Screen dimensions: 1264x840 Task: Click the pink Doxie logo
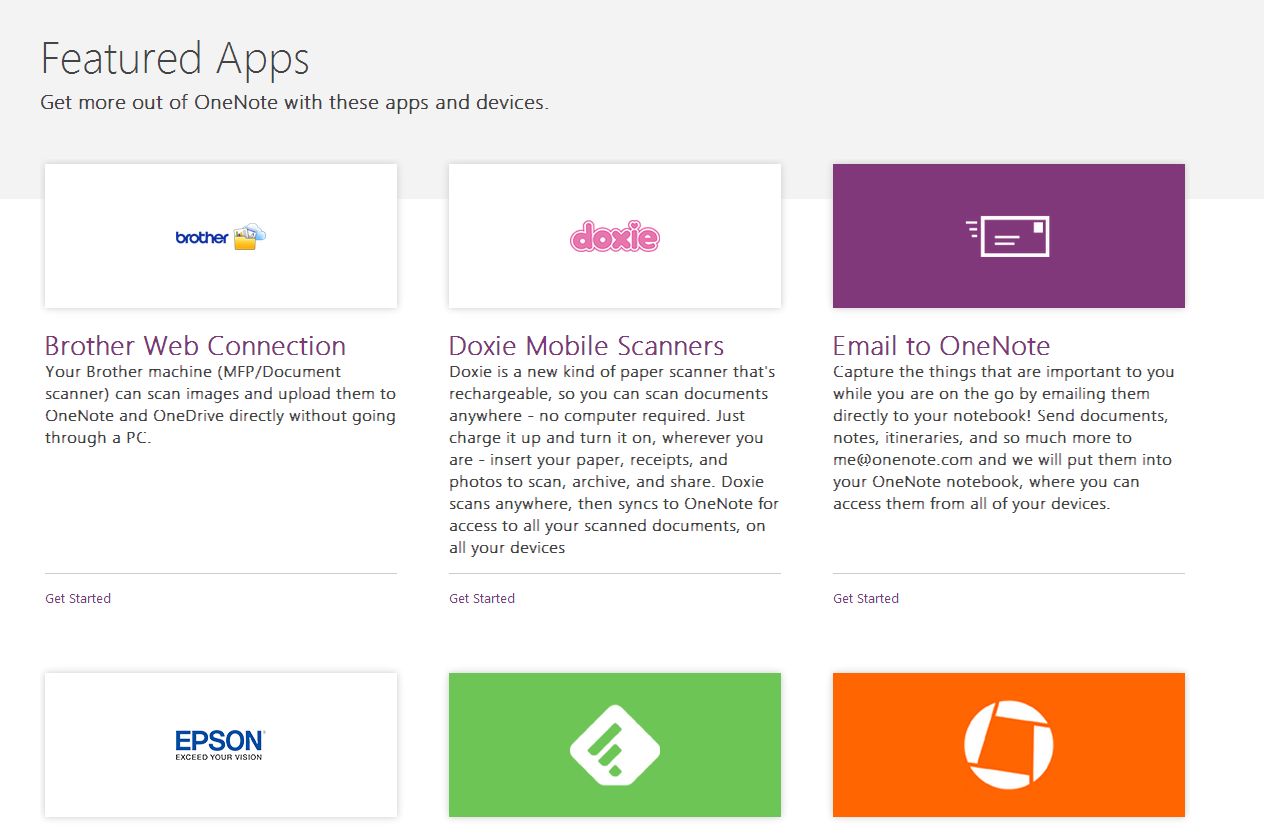[x=615, y=237]
